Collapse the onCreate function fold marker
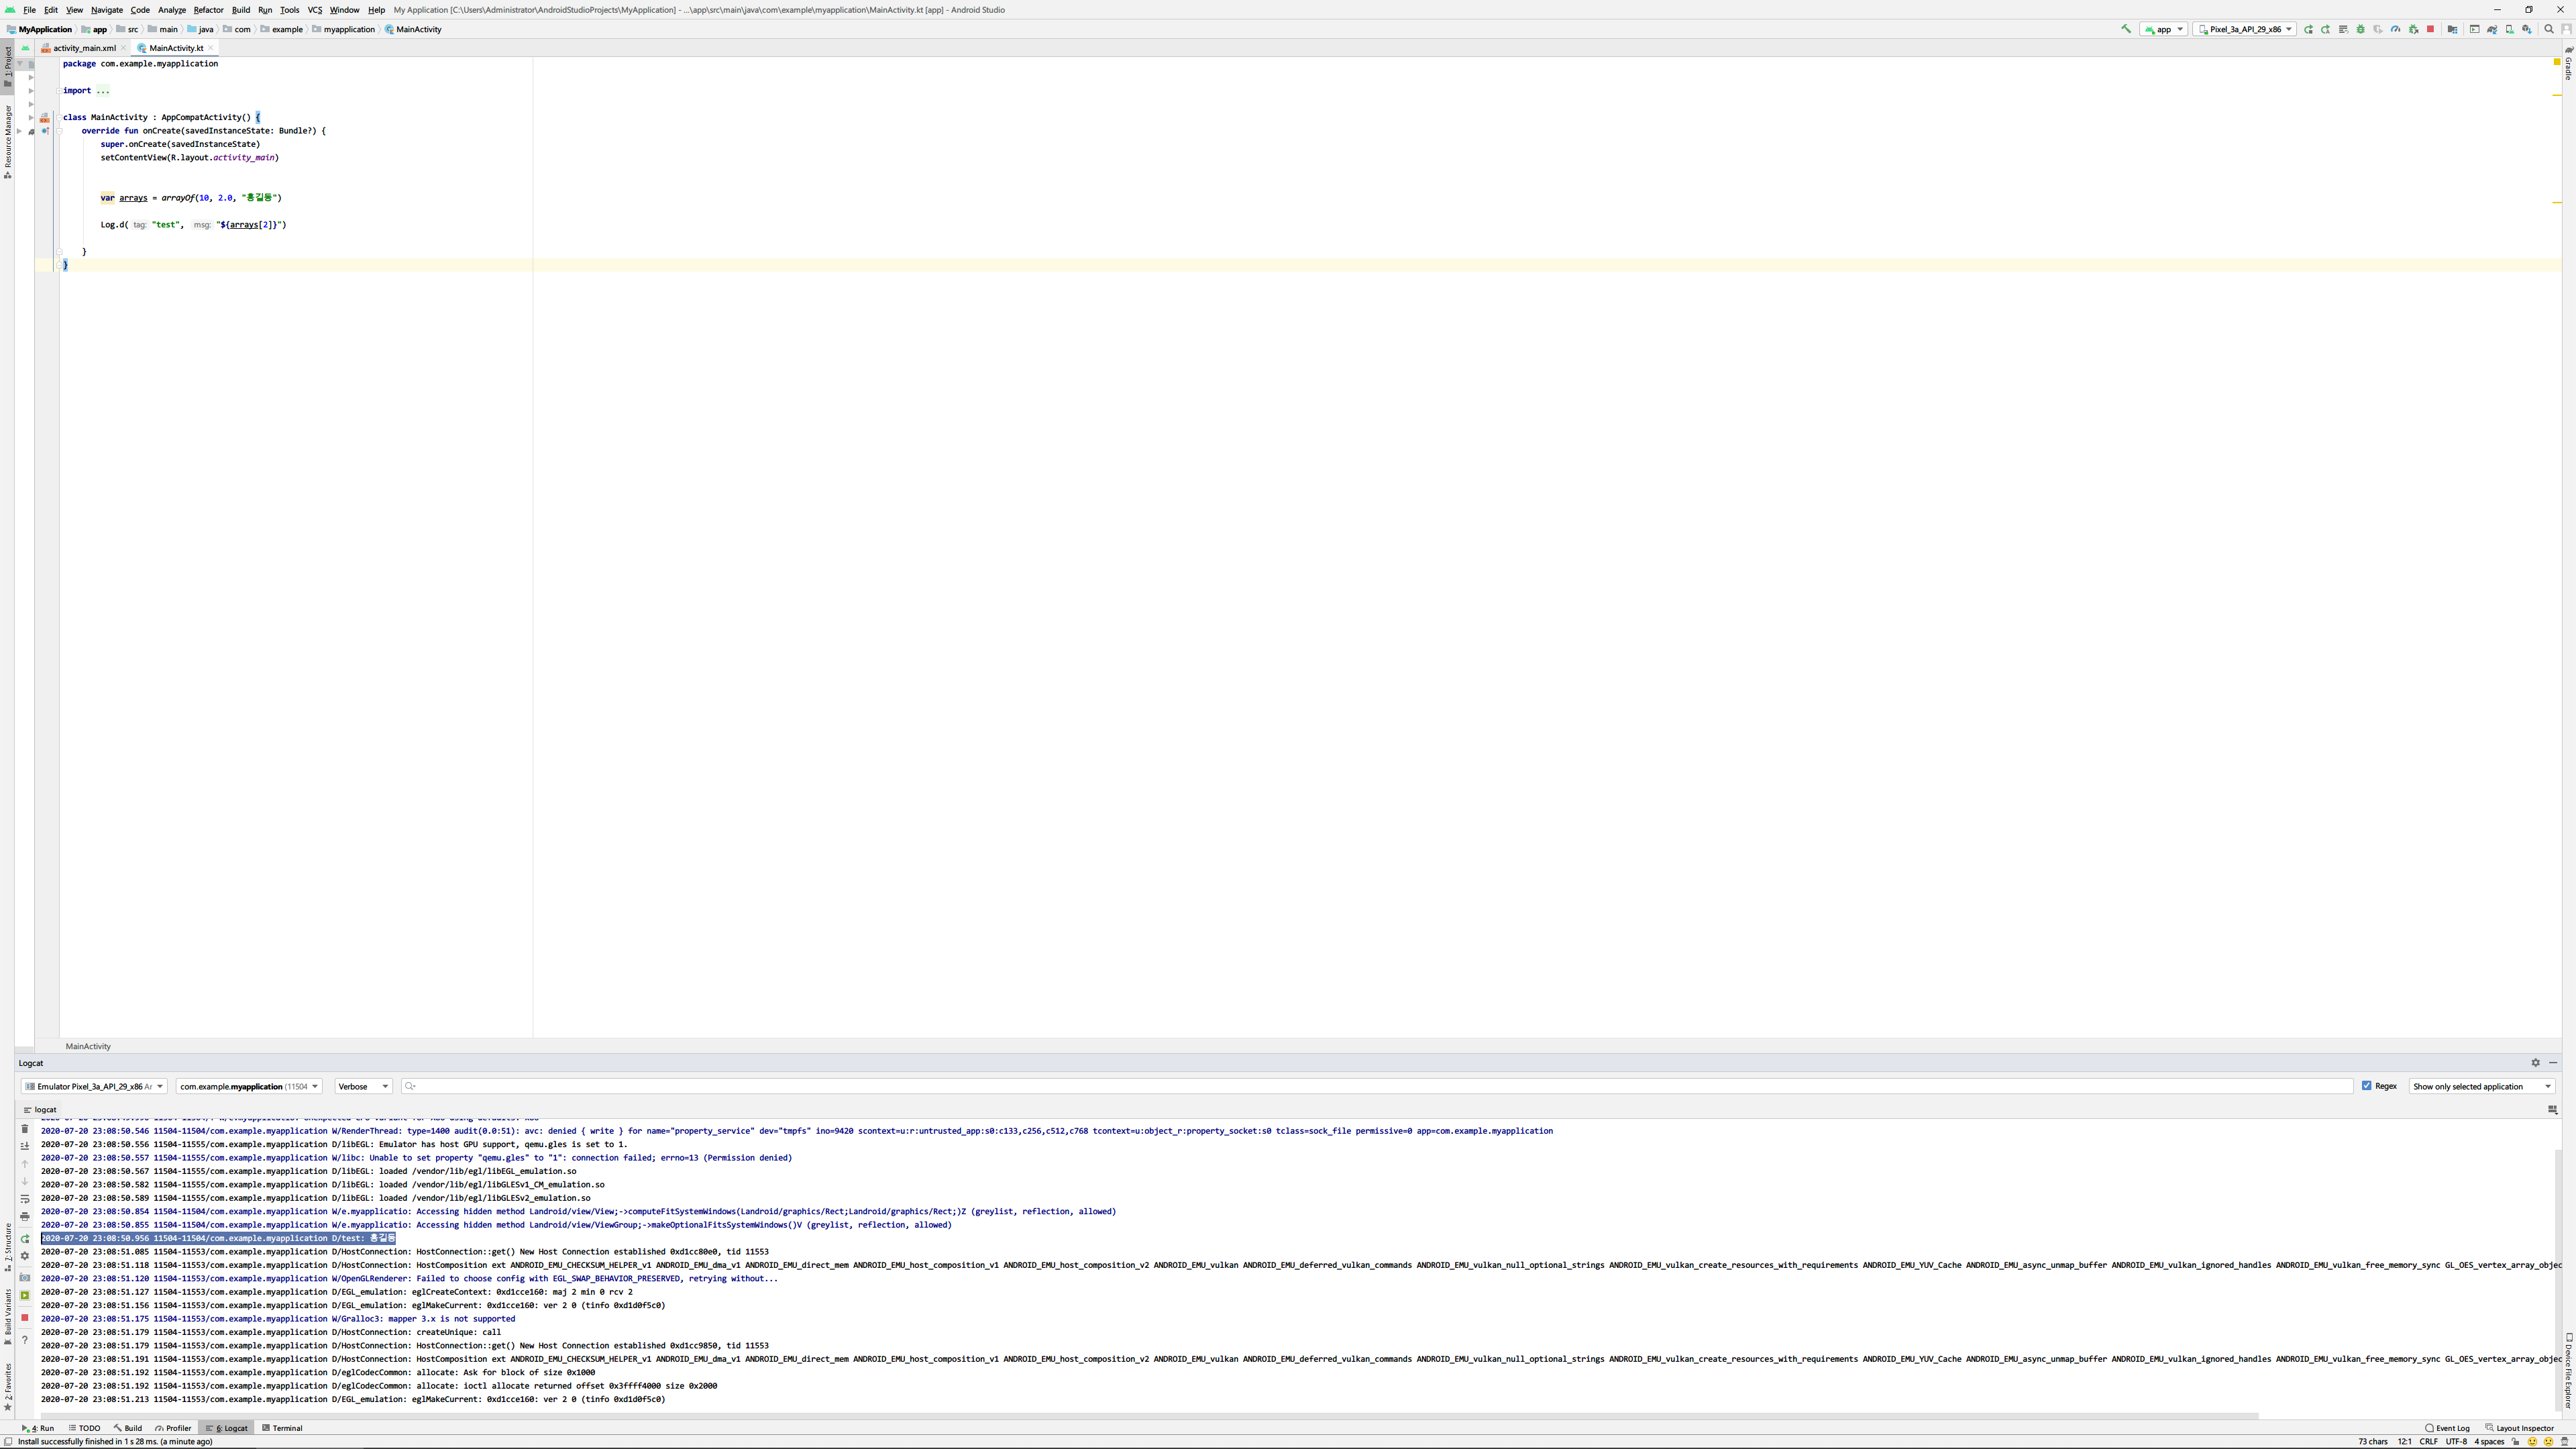The image size is (2576, 1449). 59,131
